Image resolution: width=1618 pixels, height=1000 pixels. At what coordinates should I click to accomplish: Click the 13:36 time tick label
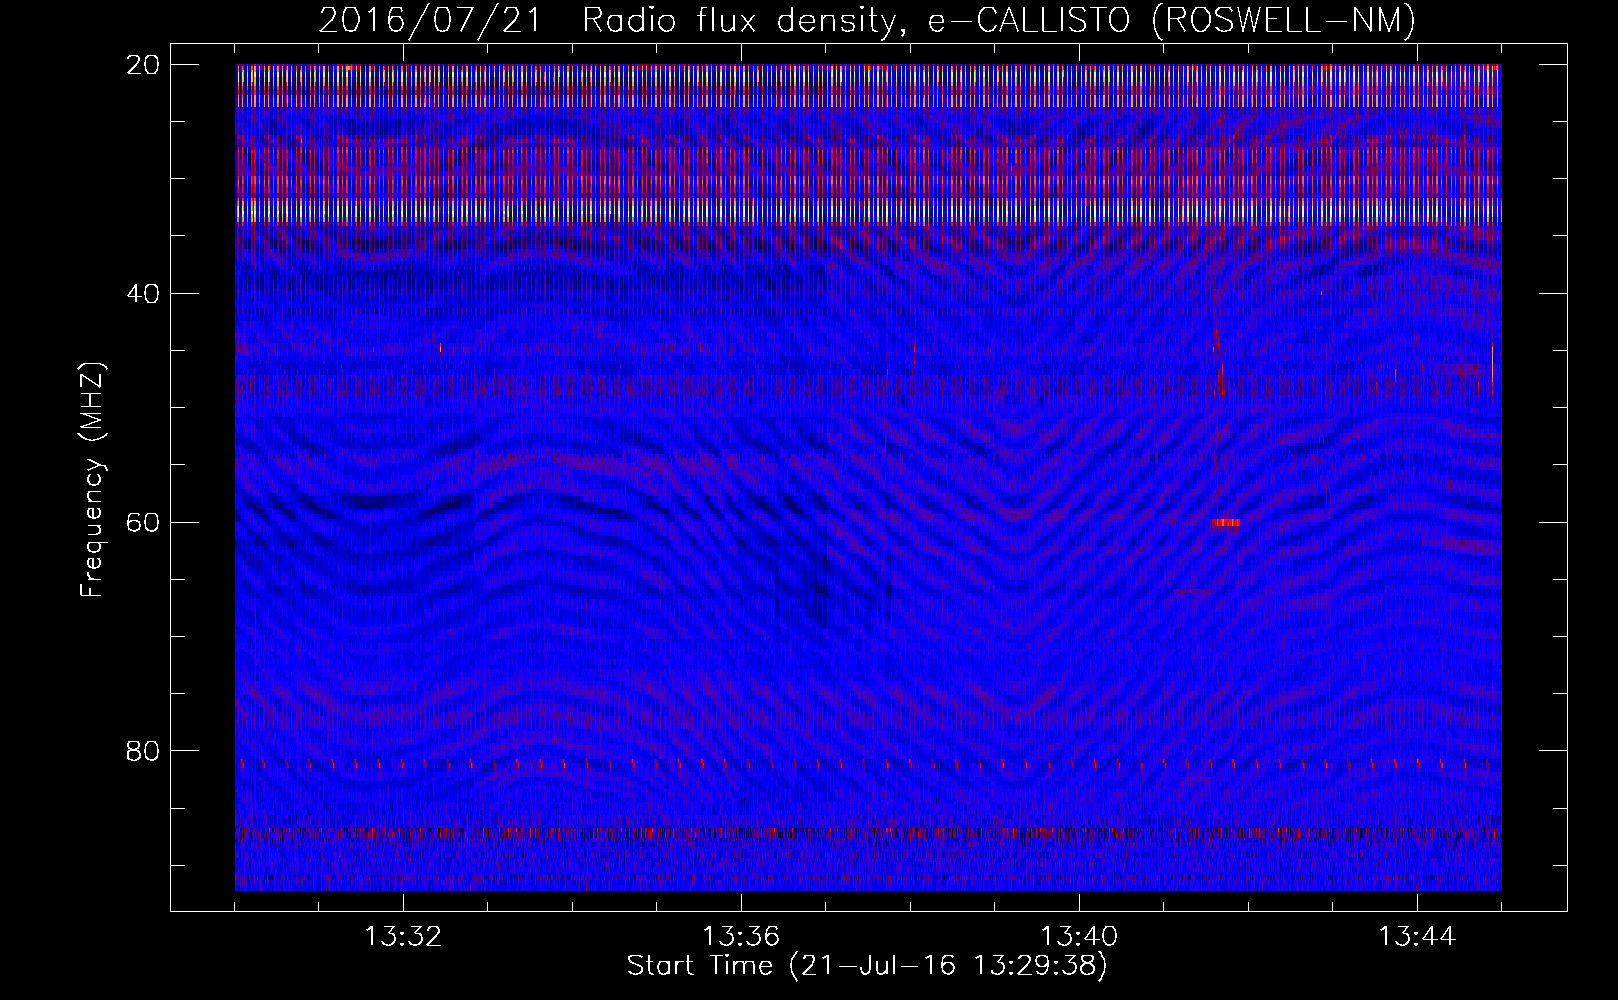pyautogui.click(x=741, y=937)
